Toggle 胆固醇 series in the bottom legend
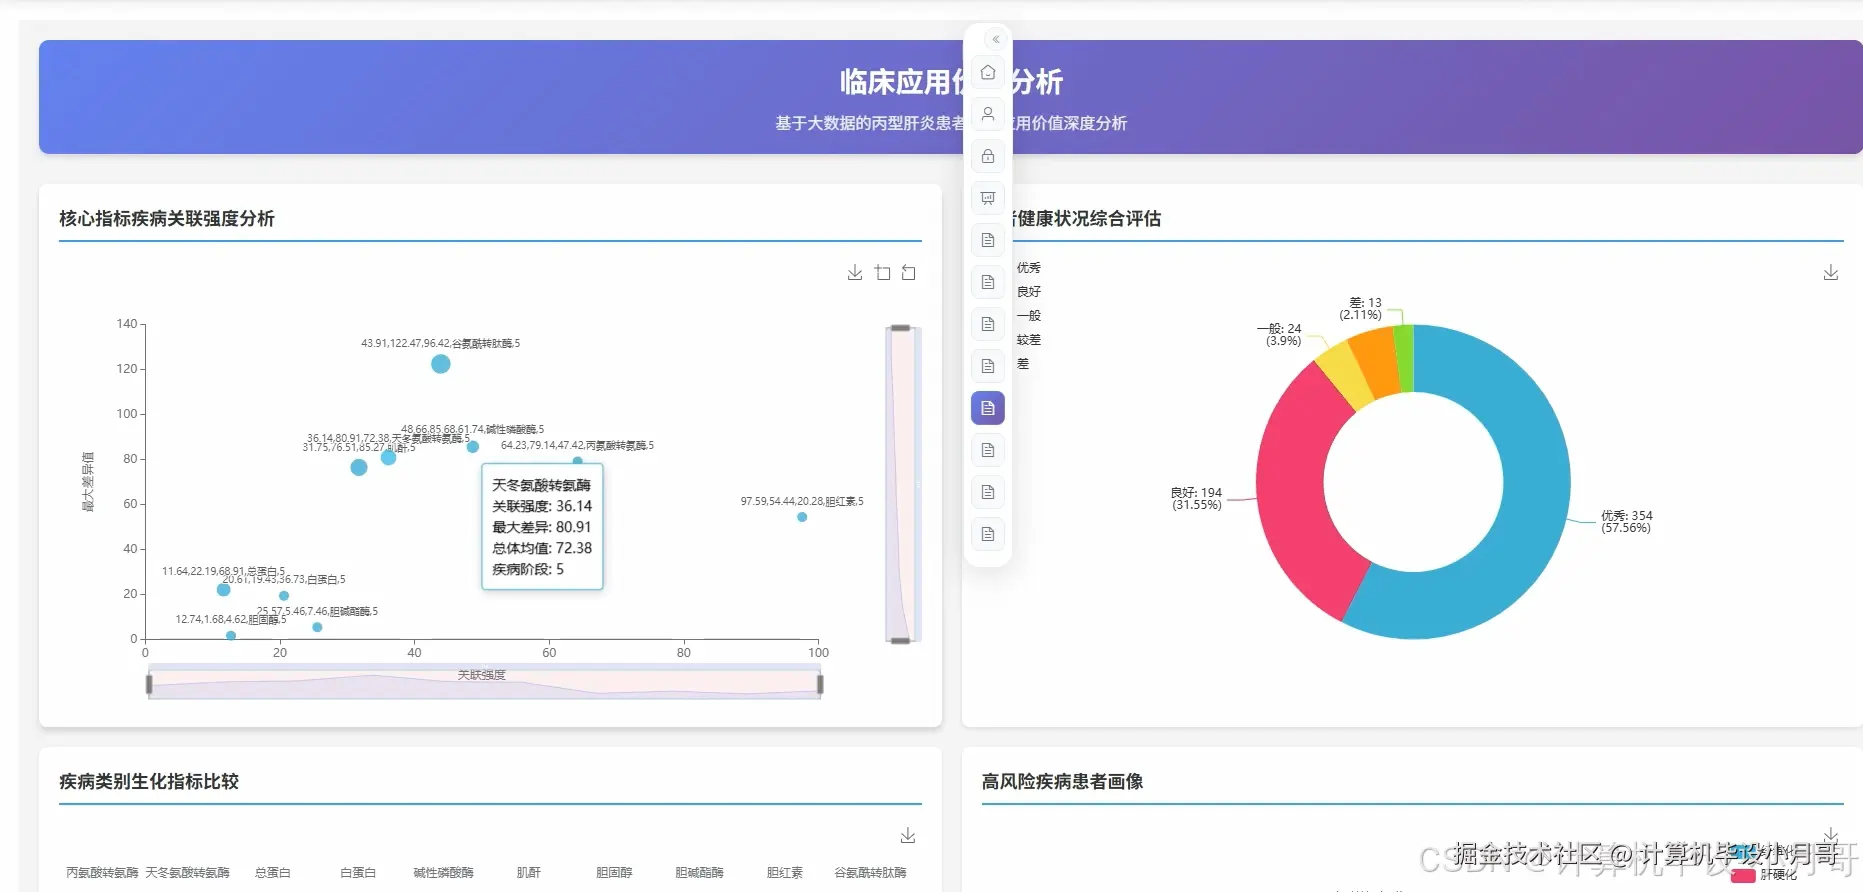The width and height of the screenshot is (1863, 892). [x=614, y=873]
